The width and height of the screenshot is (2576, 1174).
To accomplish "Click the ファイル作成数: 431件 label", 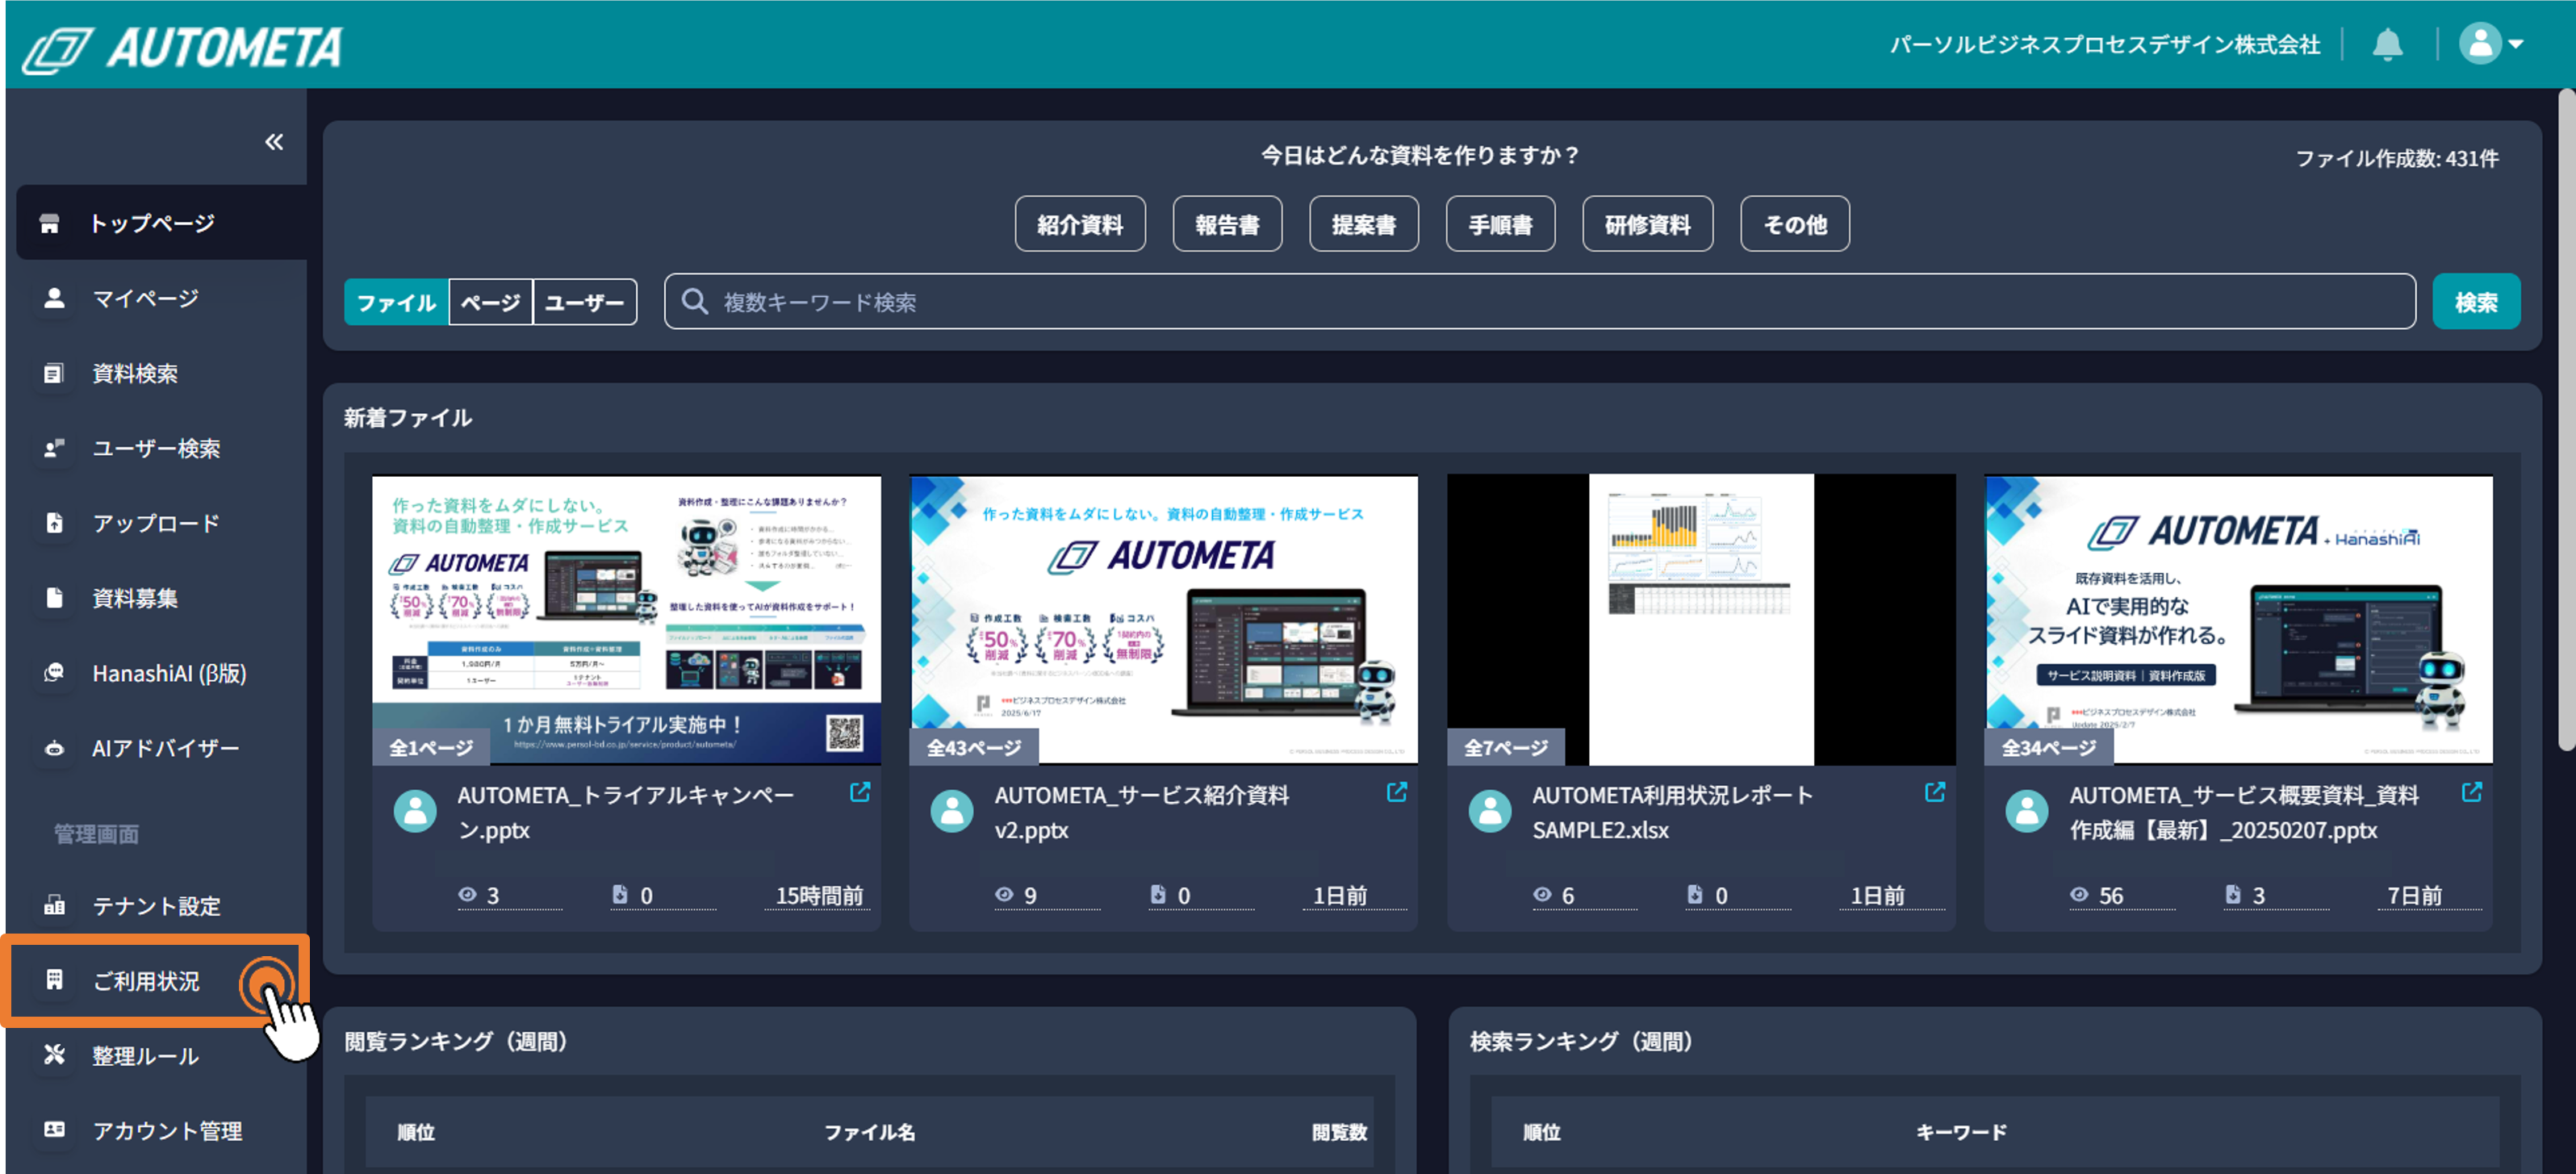I will pyautogui.click(x=2396, y=158).
